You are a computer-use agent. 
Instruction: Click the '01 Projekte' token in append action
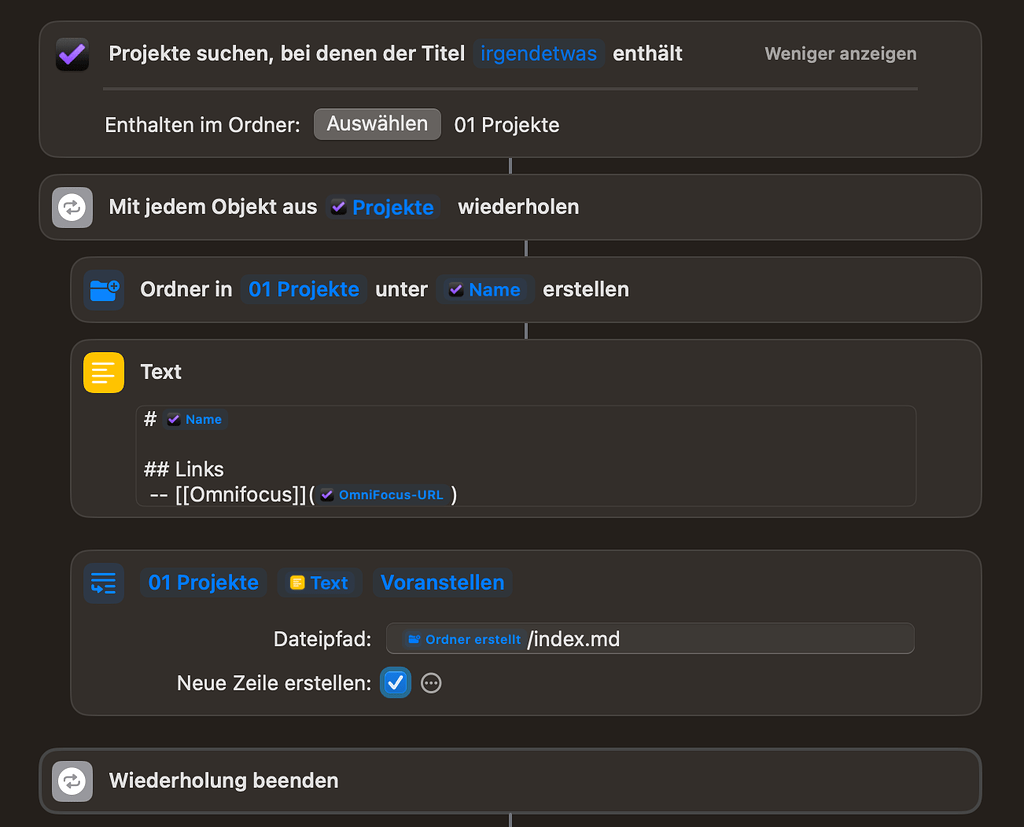pyautogui.click(x=203, y=582)
